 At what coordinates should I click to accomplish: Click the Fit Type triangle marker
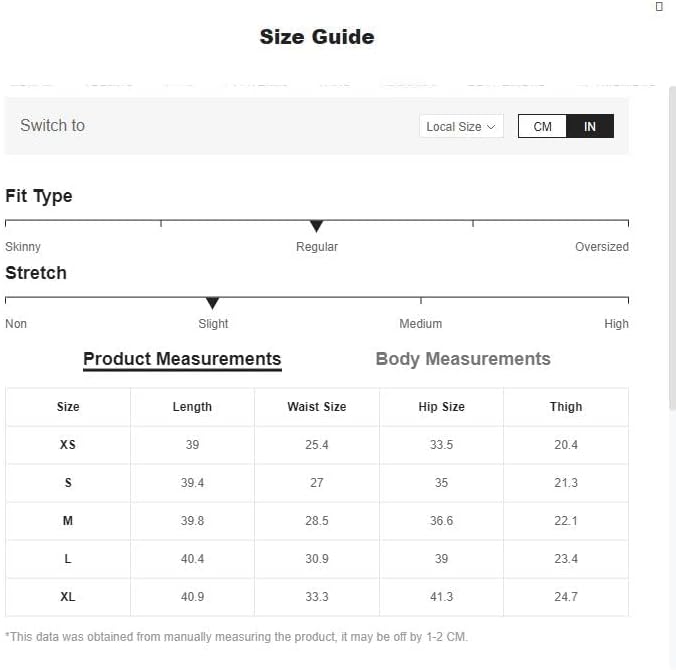[317, 227]
